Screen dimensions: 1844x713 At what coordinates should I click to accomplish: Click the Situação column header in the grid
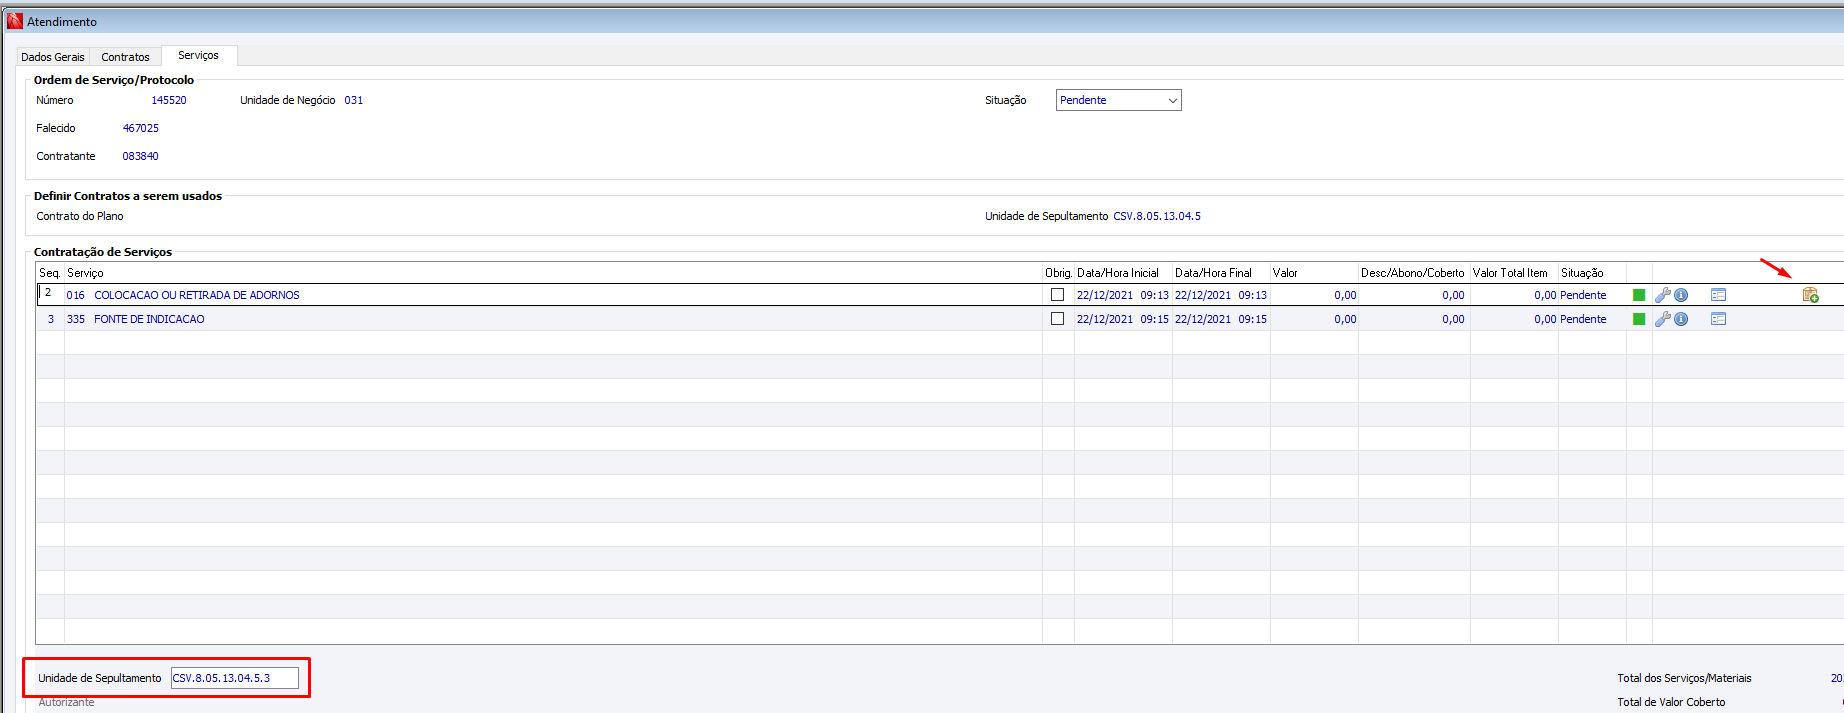(x=1592, y=273)
